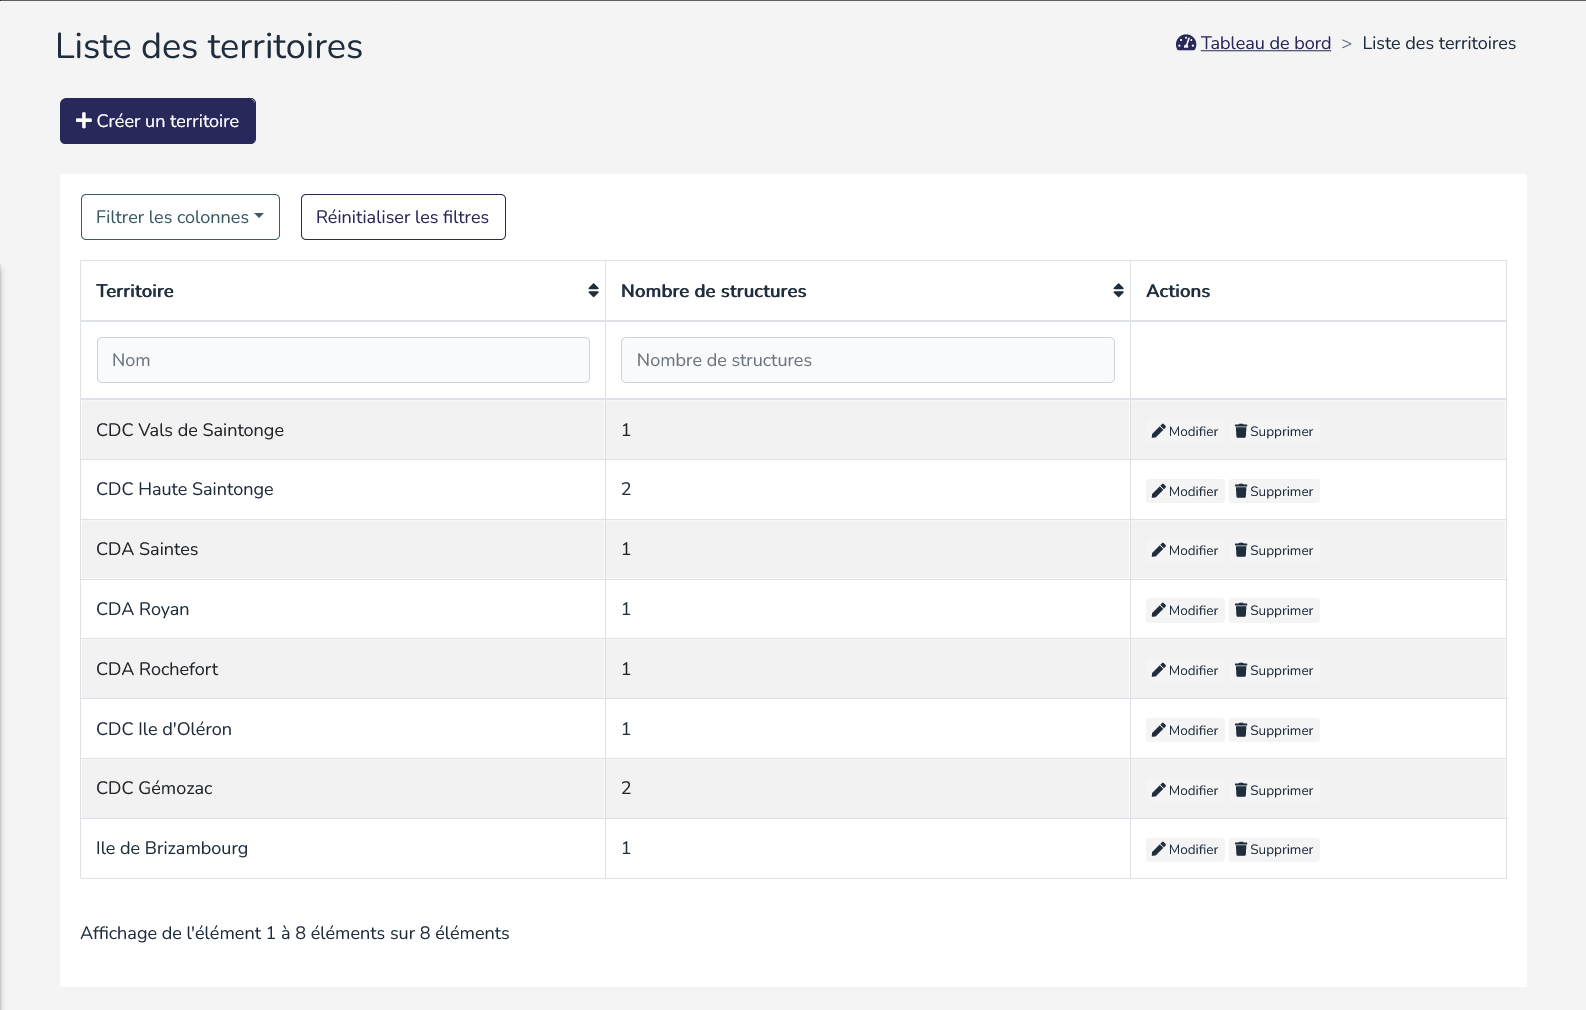Viewport: 1586px width, 1010px height.
Task: Click the pencil Modifier icon for CDC Vals de Saintonge
Action: click(x=1159, y=431)
